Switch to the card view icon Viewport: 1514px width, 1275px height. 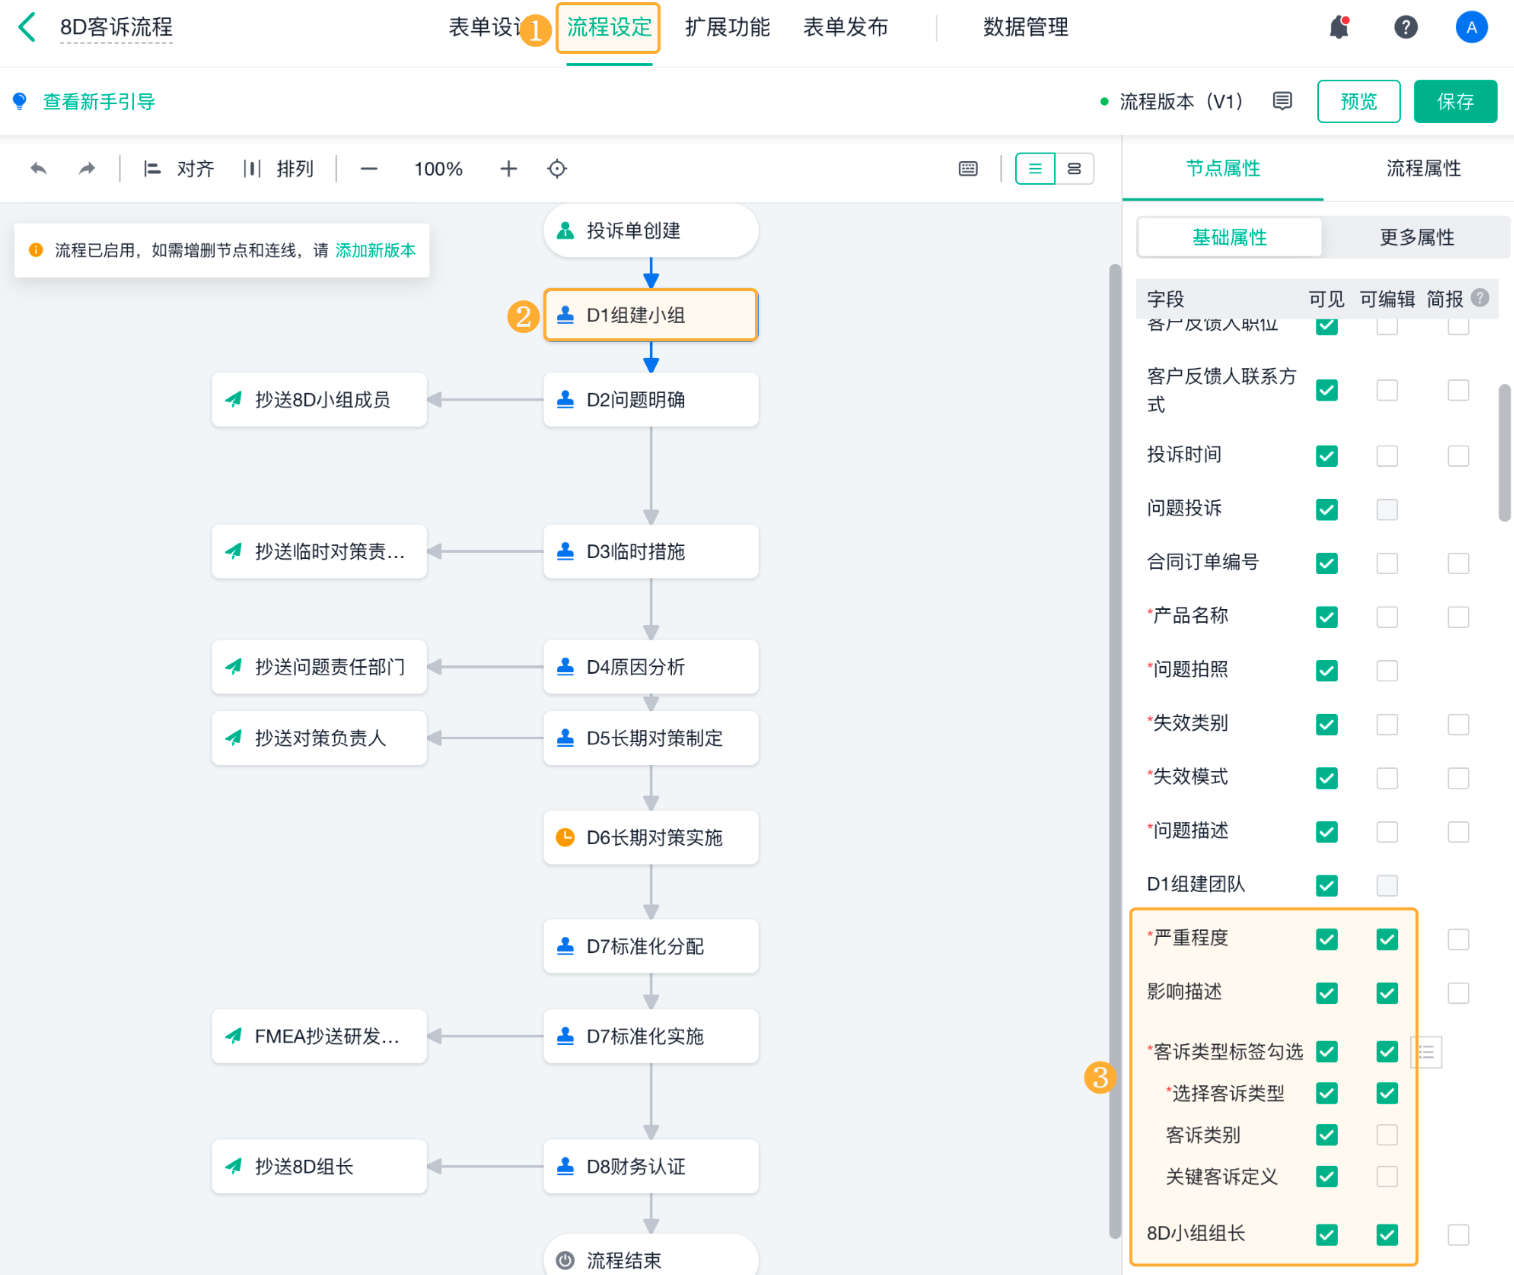click(x=1074, y=169)
